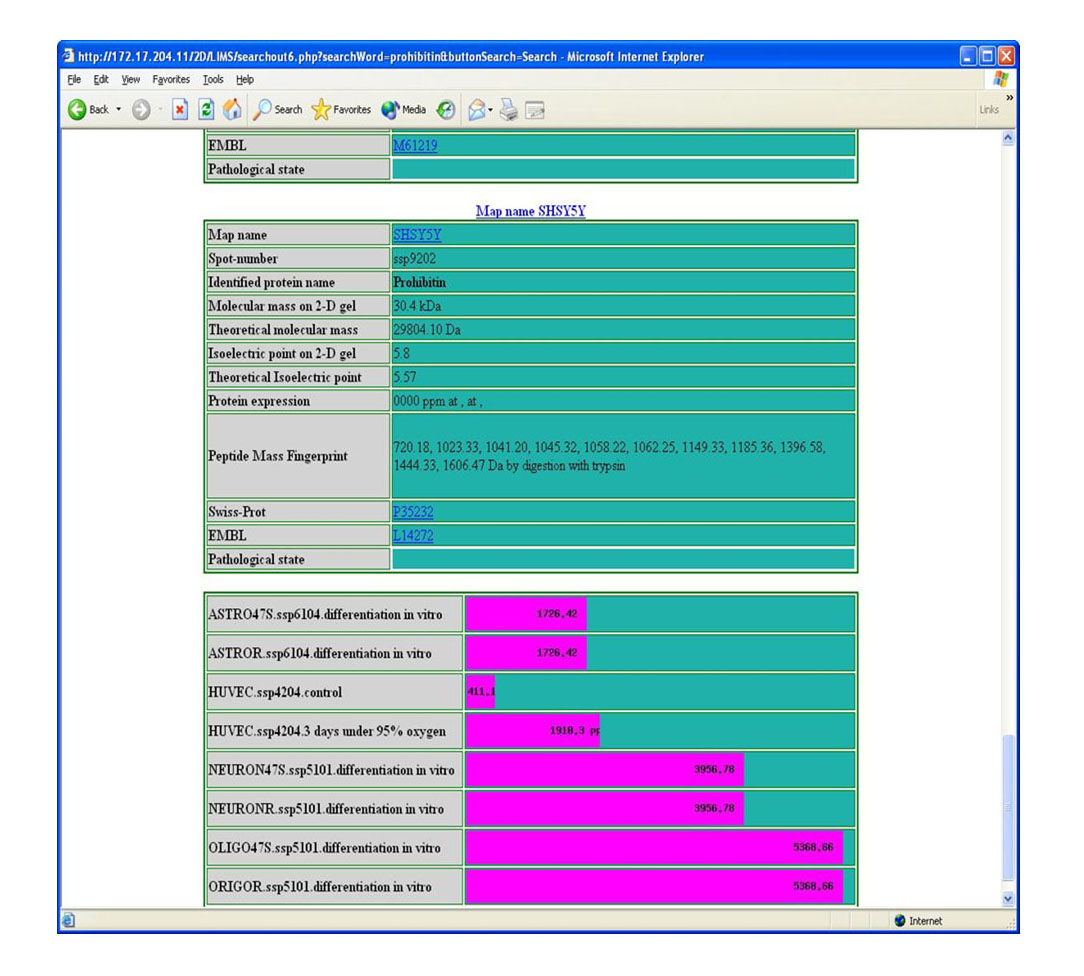The height and width of the screenshot is (976, 1084).
Task: Click the scrollbar down arrow
Action: (x=1008, y=899)
